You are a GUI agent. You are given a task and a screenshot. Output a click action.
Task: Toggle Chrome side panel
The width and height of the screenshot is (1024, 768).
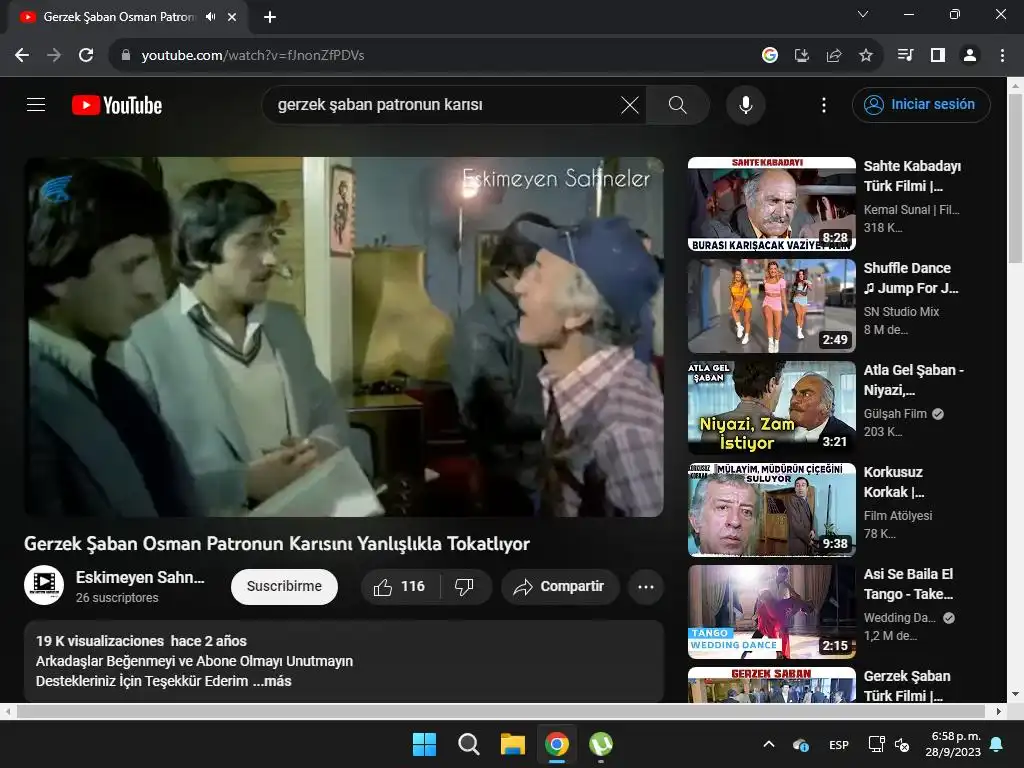938,55
